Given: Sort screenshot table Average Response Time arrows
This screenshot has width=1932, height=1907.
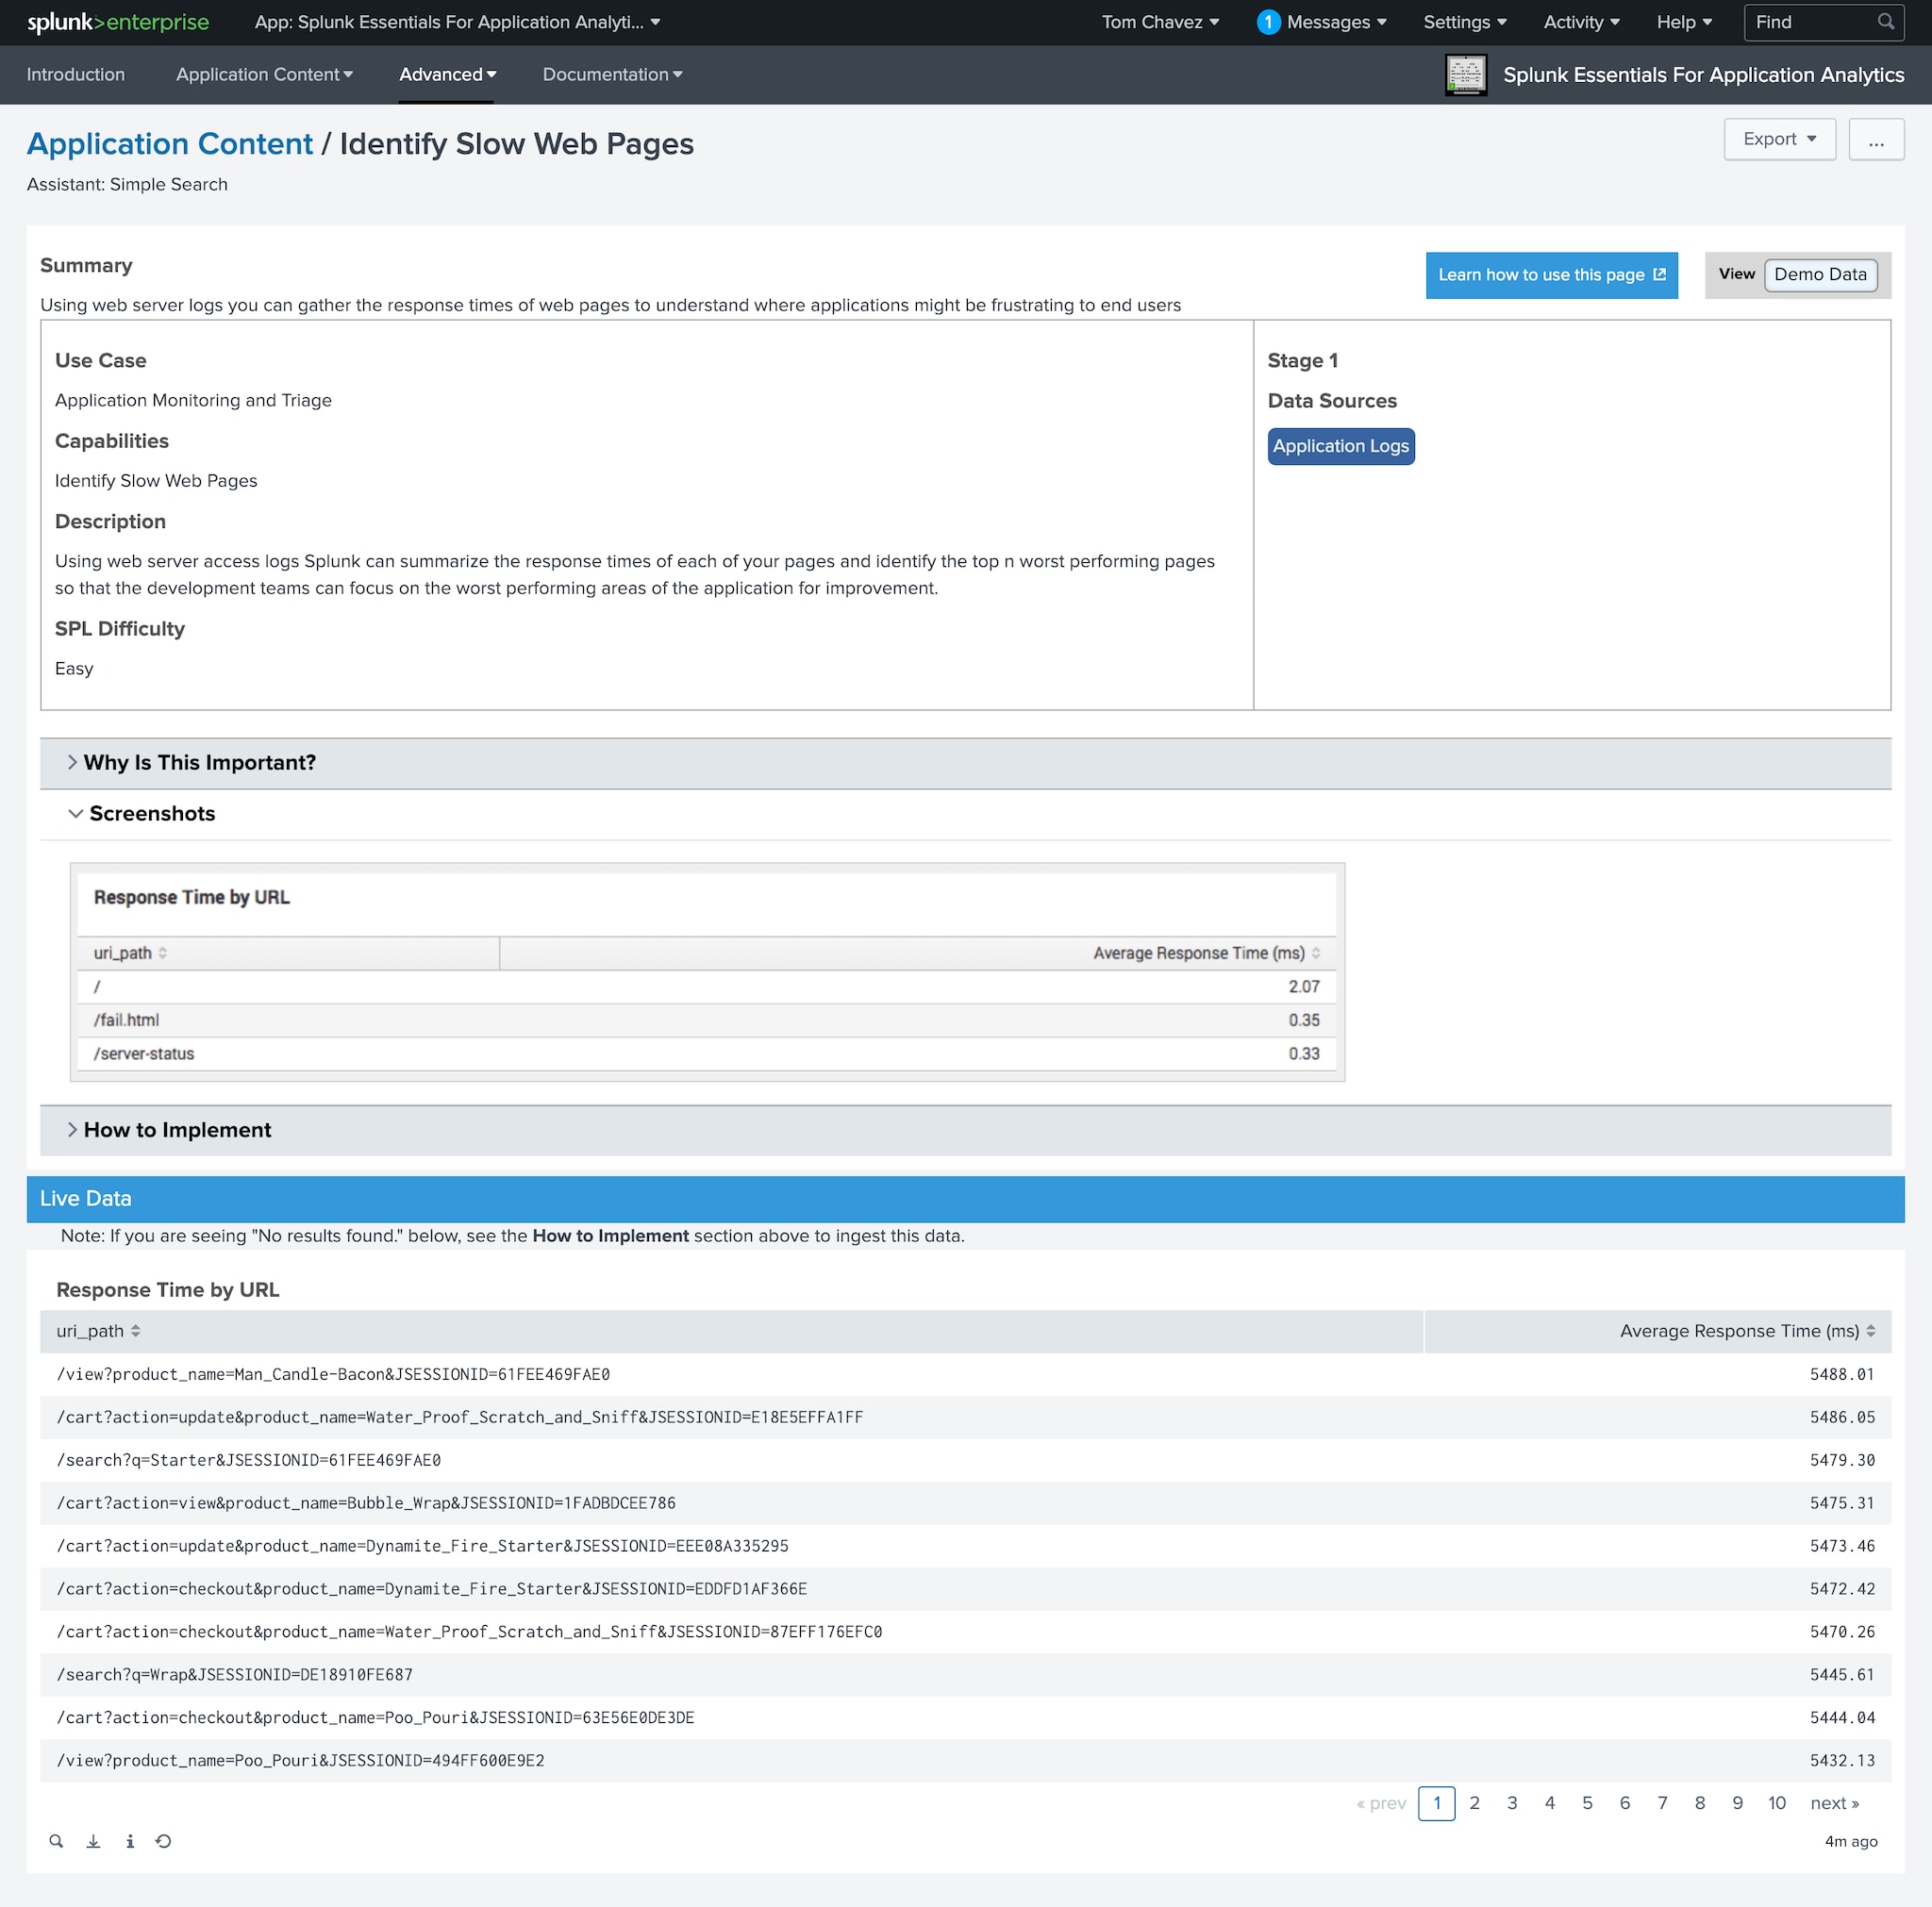Looking at the screenshot, I should pyautogui.click(x=1316, y=953).
